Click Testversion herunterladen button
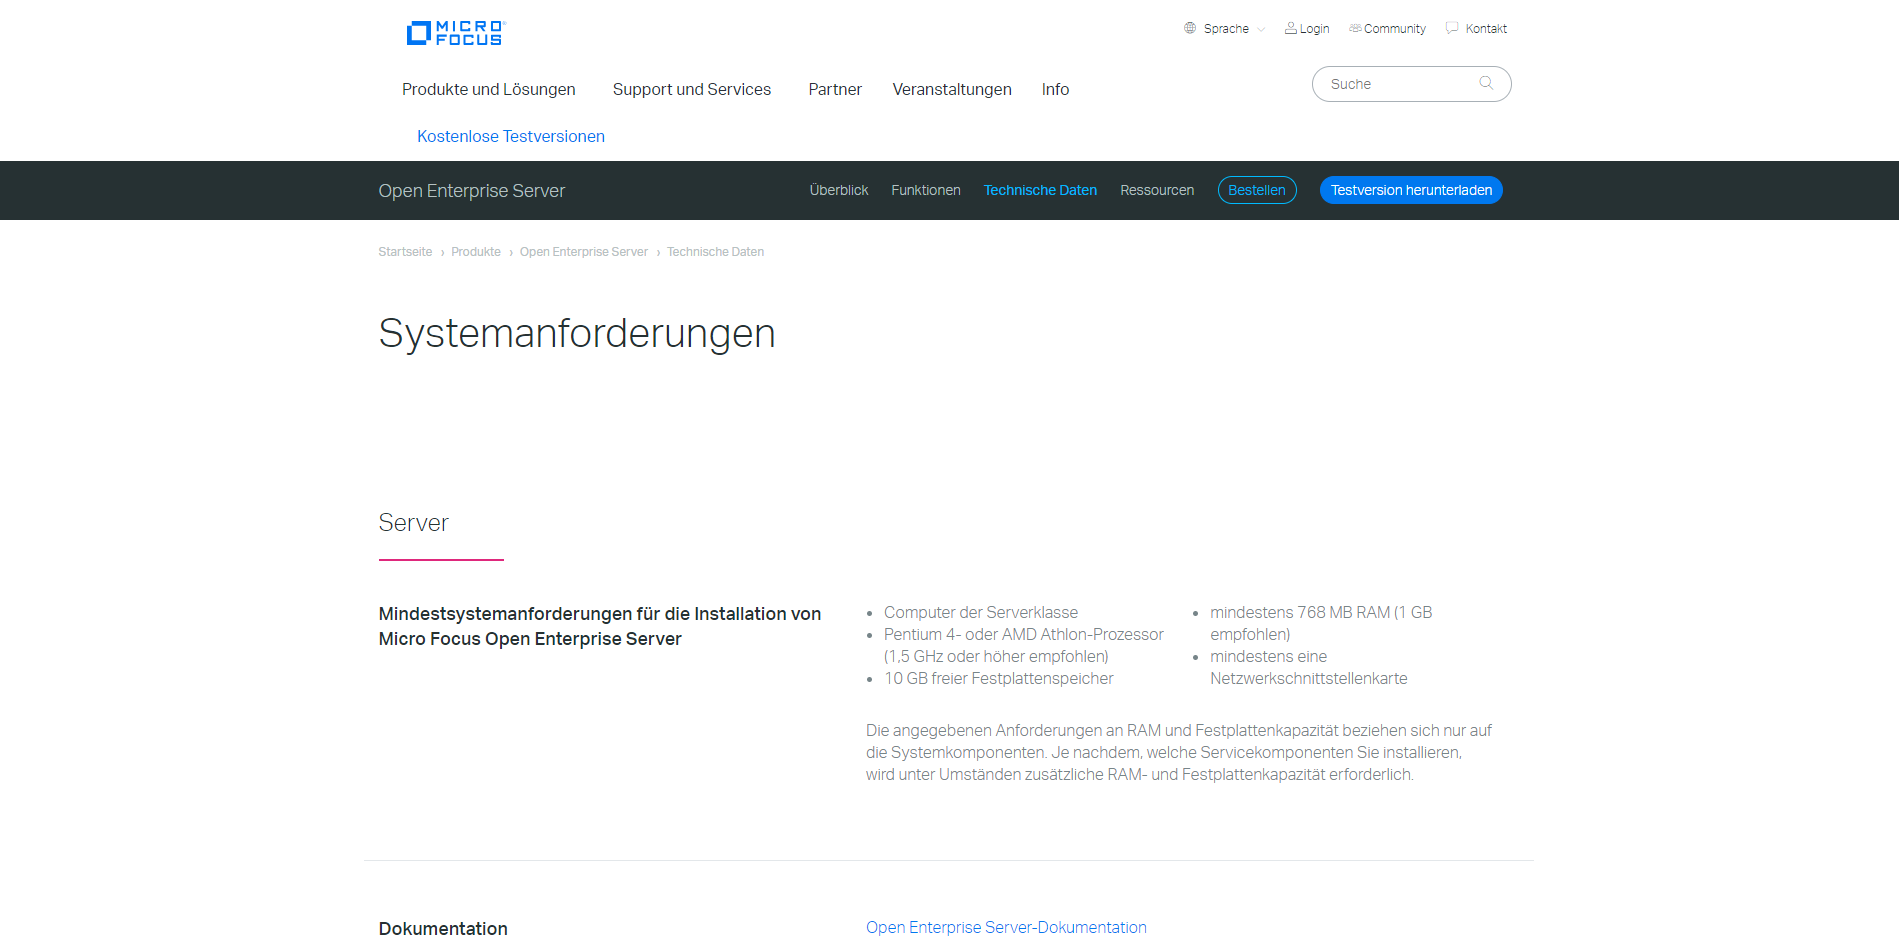The width and height of the screenshot is (1899, 949). coord(1411,190)
